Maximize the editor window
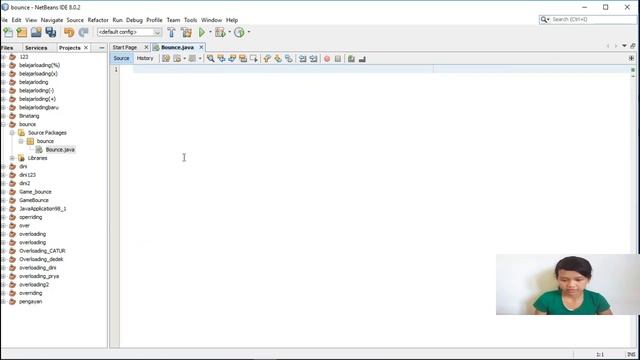 click(633, 46)
